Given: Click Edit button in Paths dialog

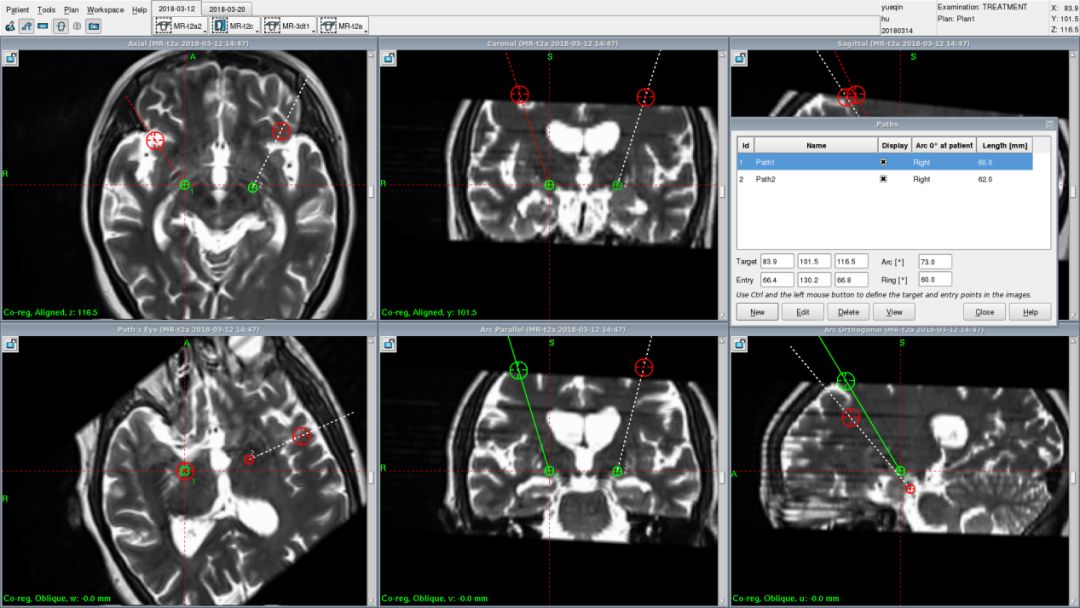Looking at the screenshot, I should pos(802,312).
